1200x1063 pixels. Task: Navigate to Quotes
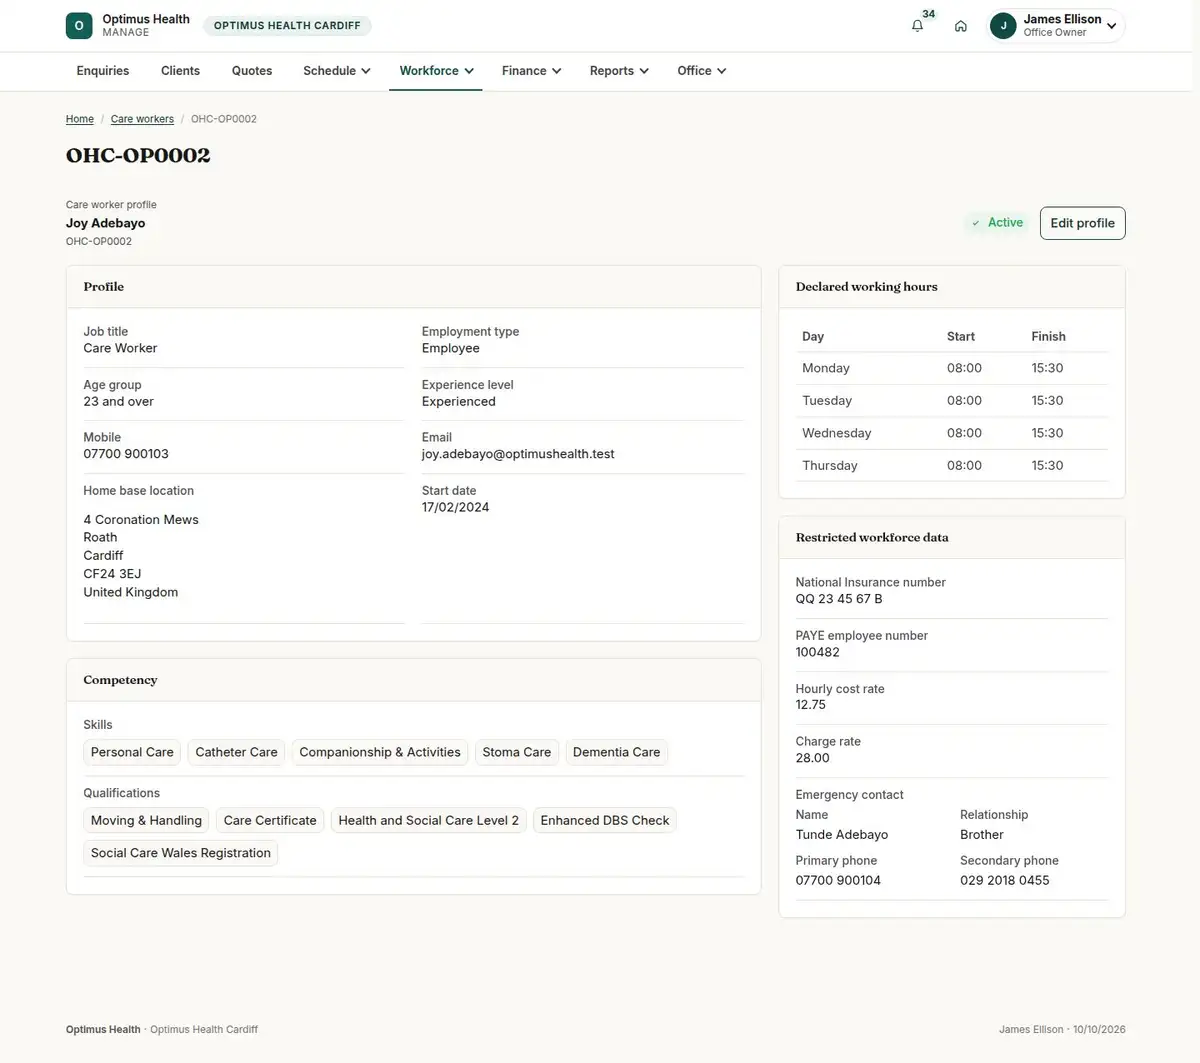[252, 71]
